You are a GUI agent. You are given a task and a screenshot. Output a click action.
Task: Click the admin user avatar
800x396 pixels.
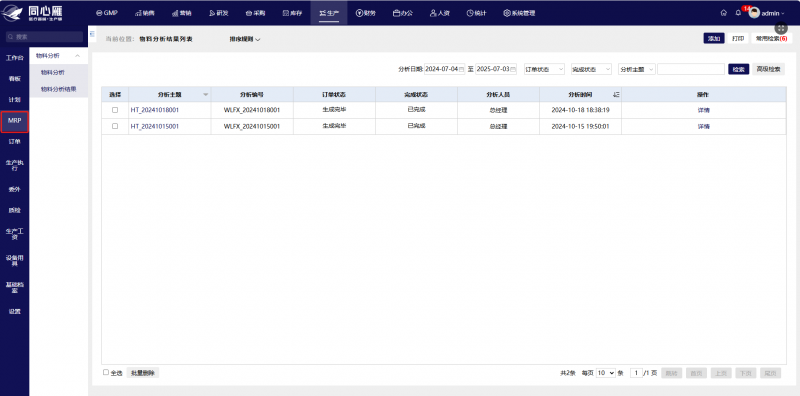(x=754, y=13)
